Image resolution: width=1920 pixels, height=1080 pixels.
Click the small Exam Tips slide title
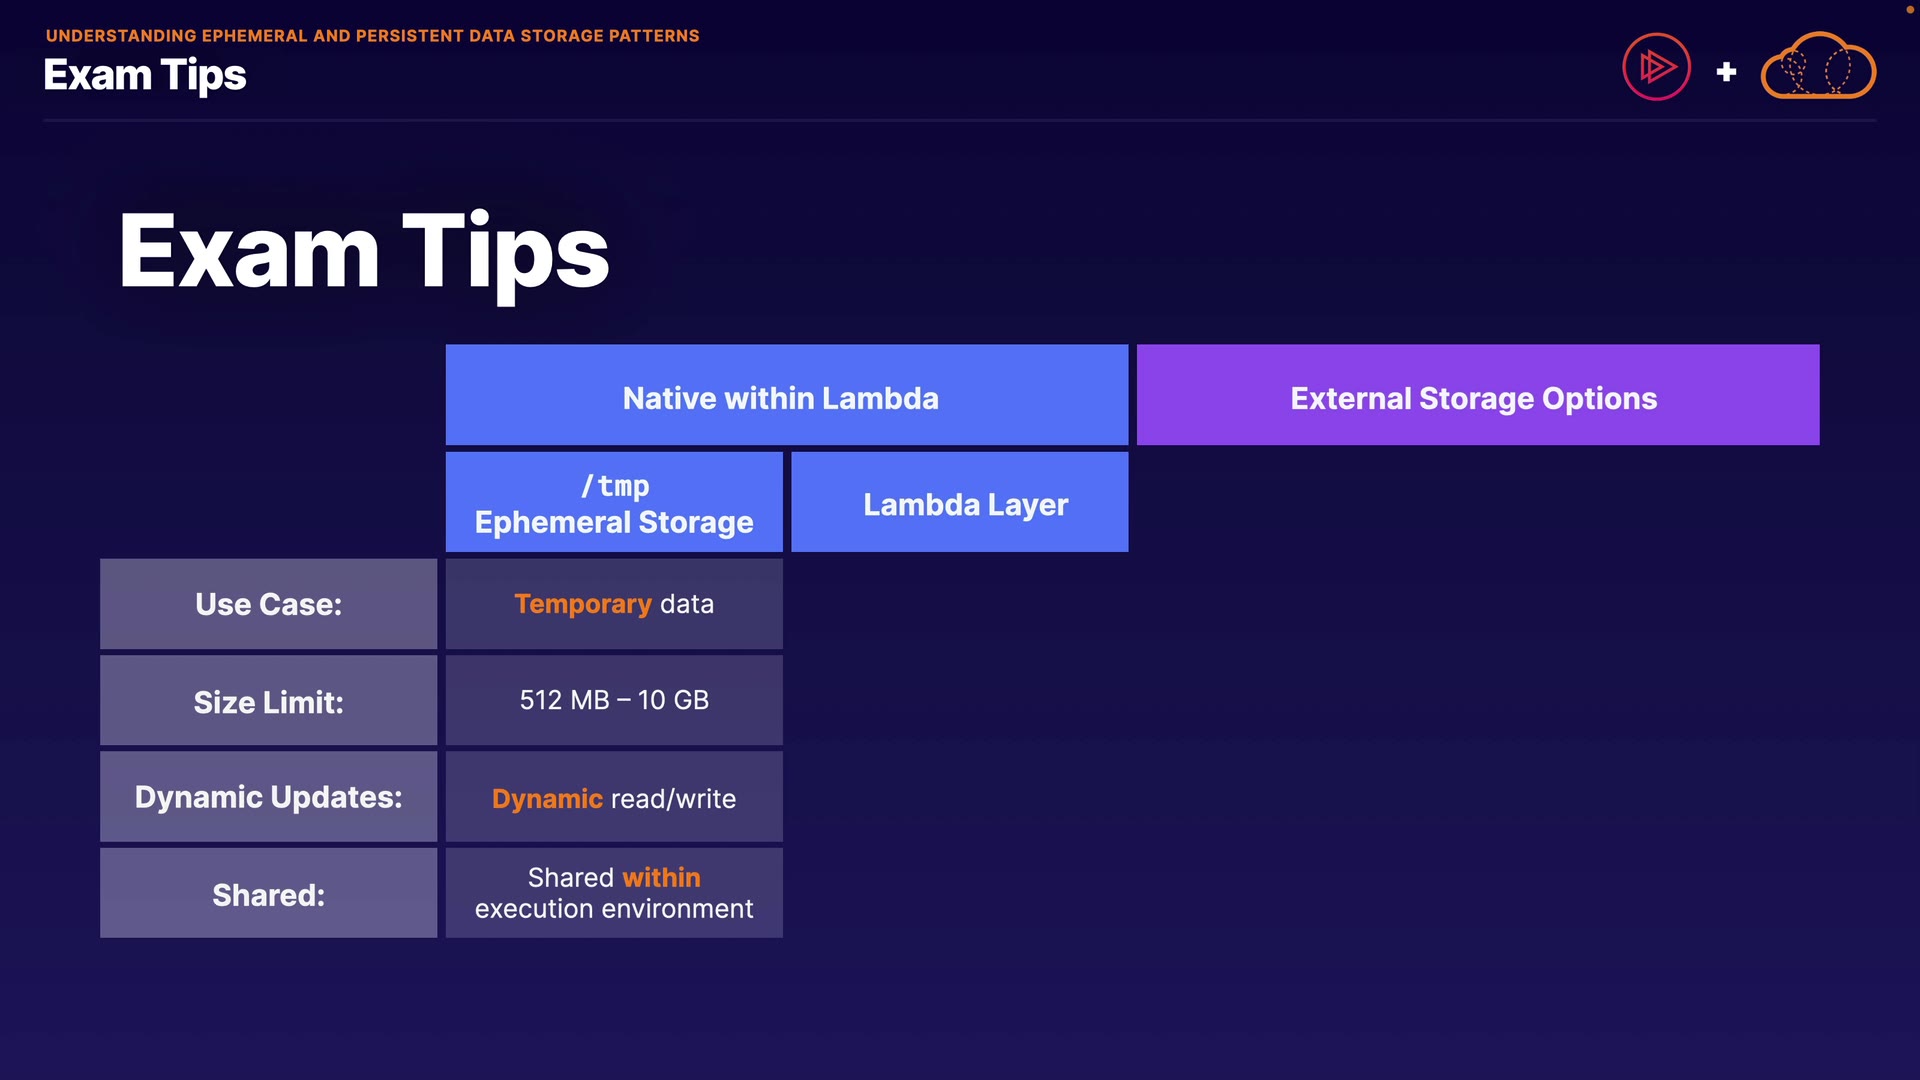145,76
